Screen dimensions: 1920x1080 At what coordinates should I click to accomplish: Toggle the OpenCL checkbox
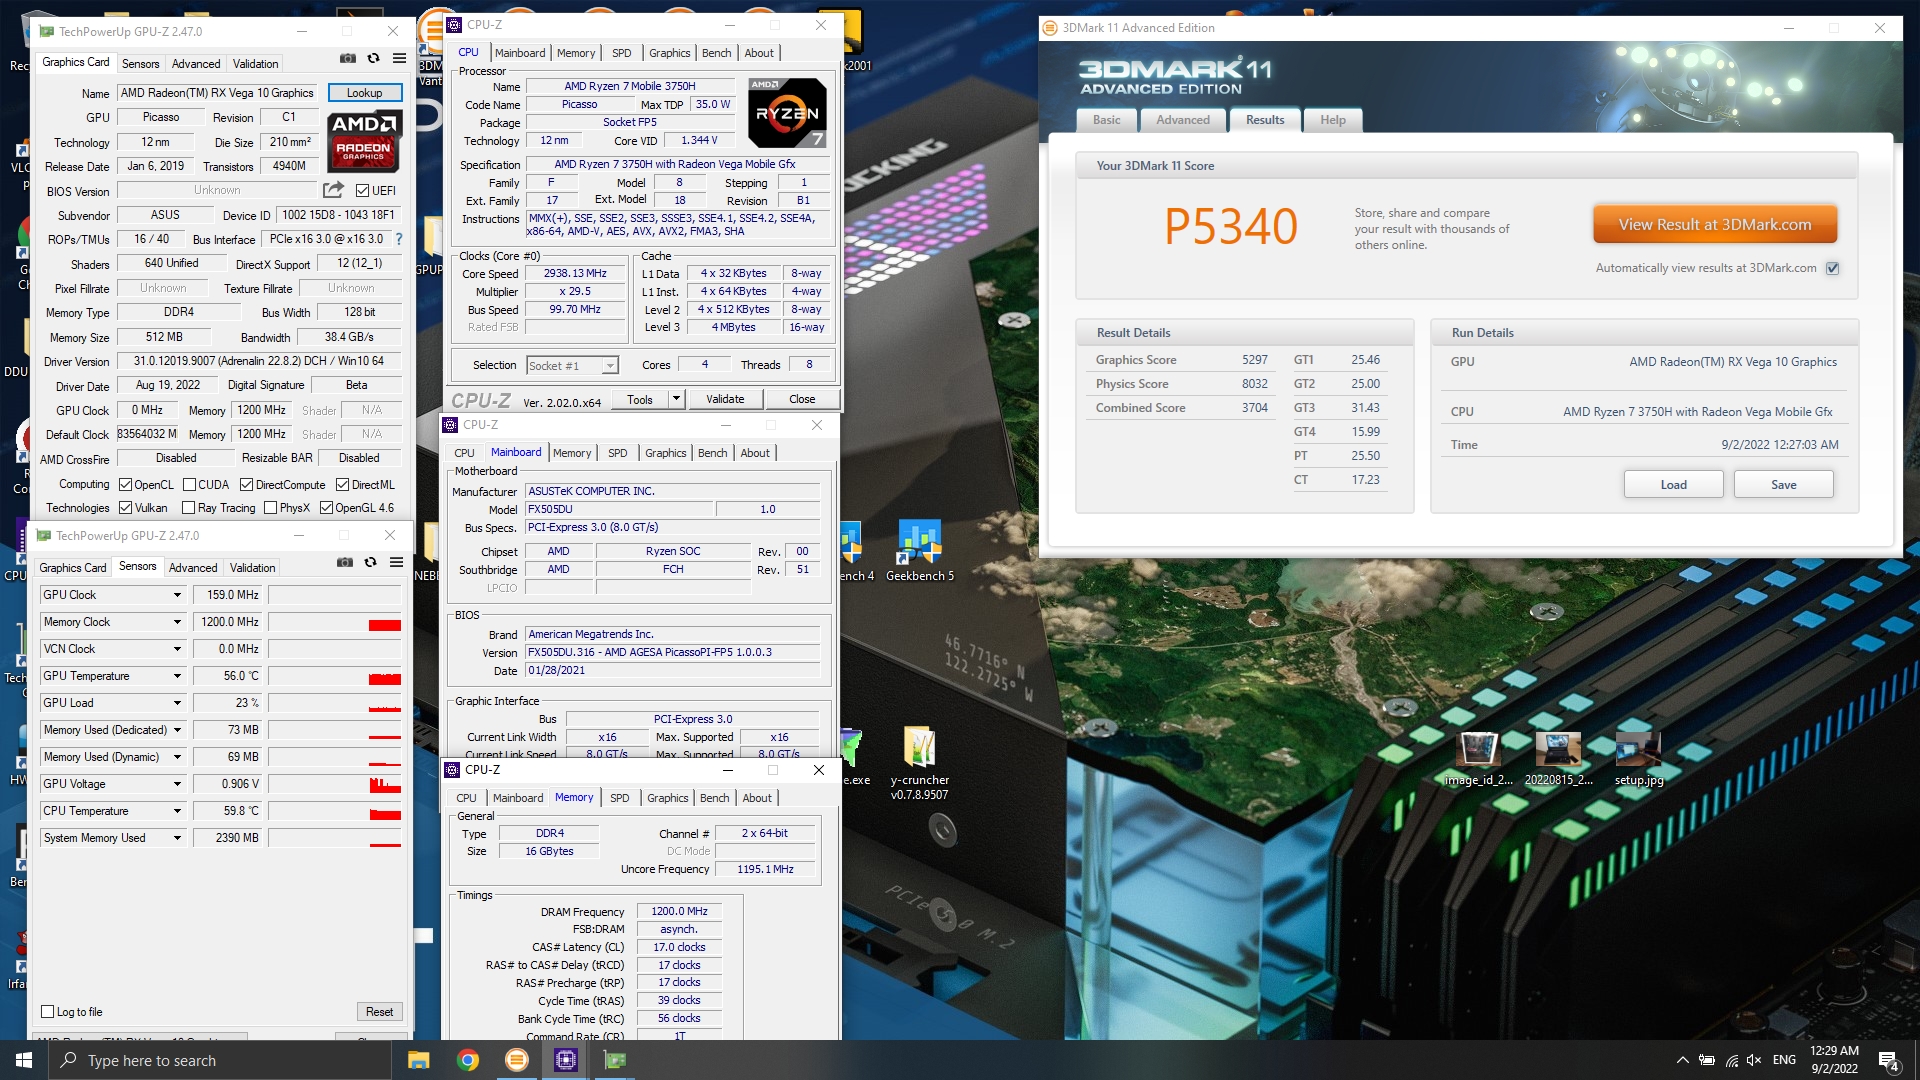tap(125, 485)
